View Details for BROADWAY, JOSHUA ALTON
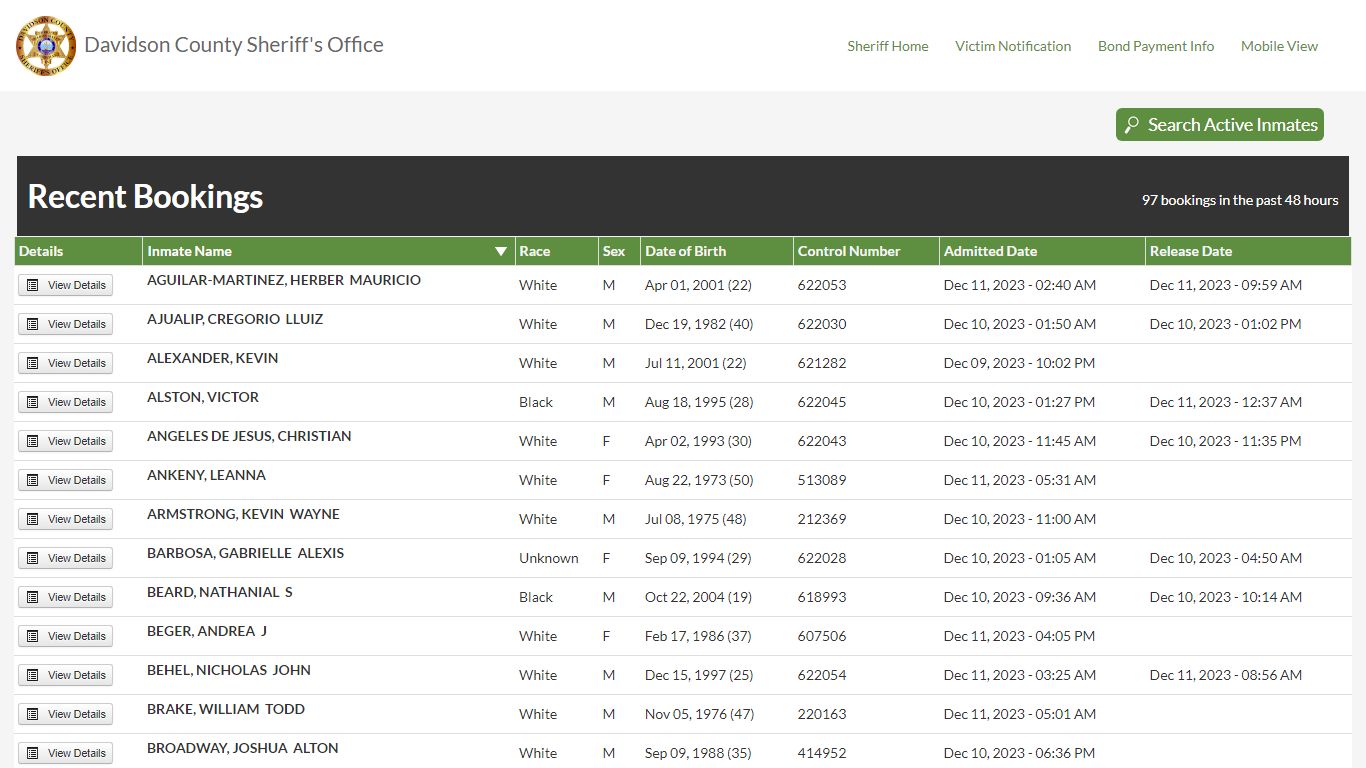 [66, 753]
